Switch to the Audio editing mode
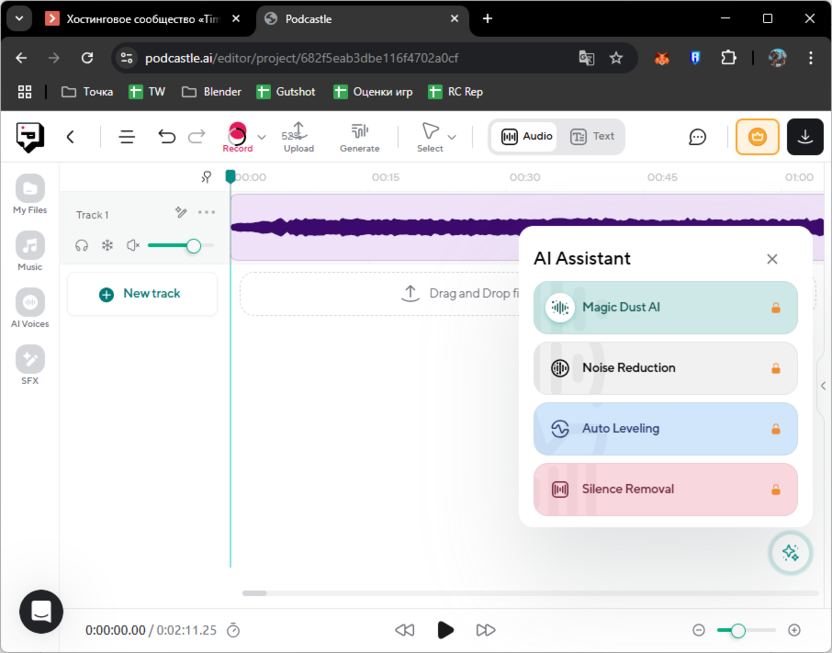Screen dimensions: 832x653 click(526, 136)
